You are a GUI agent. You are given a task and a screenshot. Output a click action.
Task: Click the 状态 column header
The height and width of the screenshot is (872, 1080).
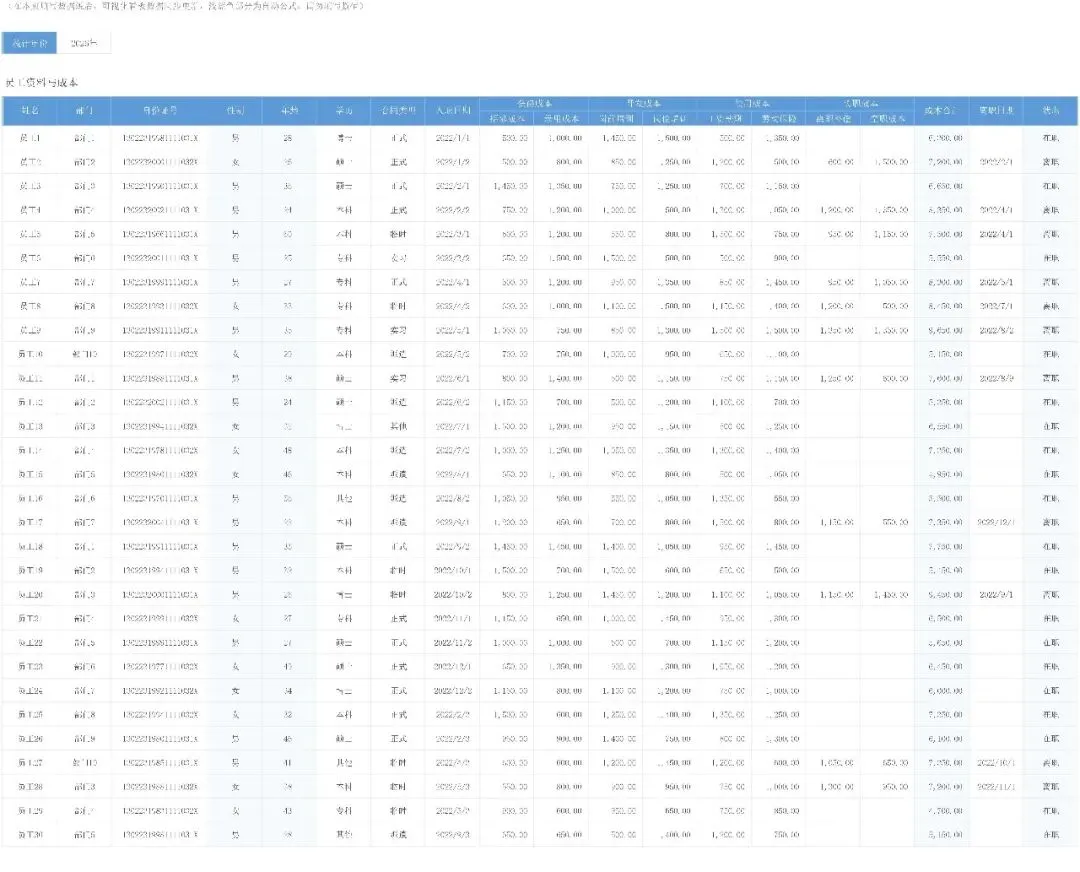(1050, 110)
